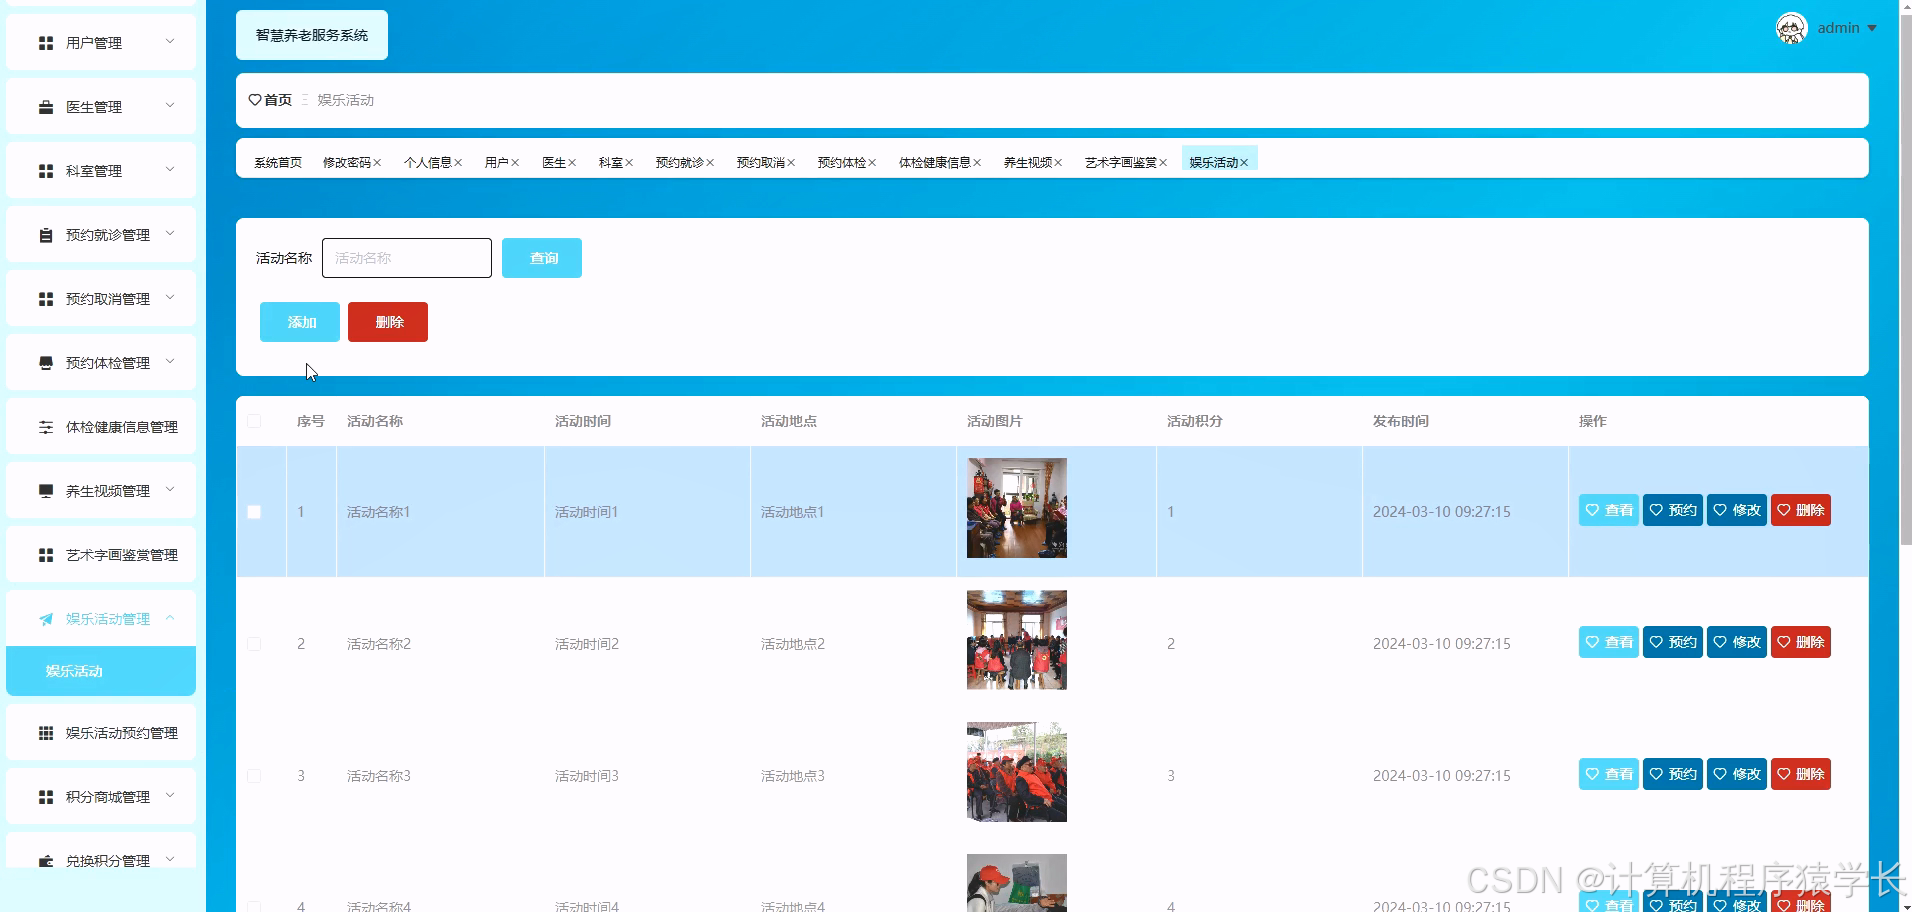Click the blue 添加 button
Screen dimensions: 1912x912
[x=300, y=322]
